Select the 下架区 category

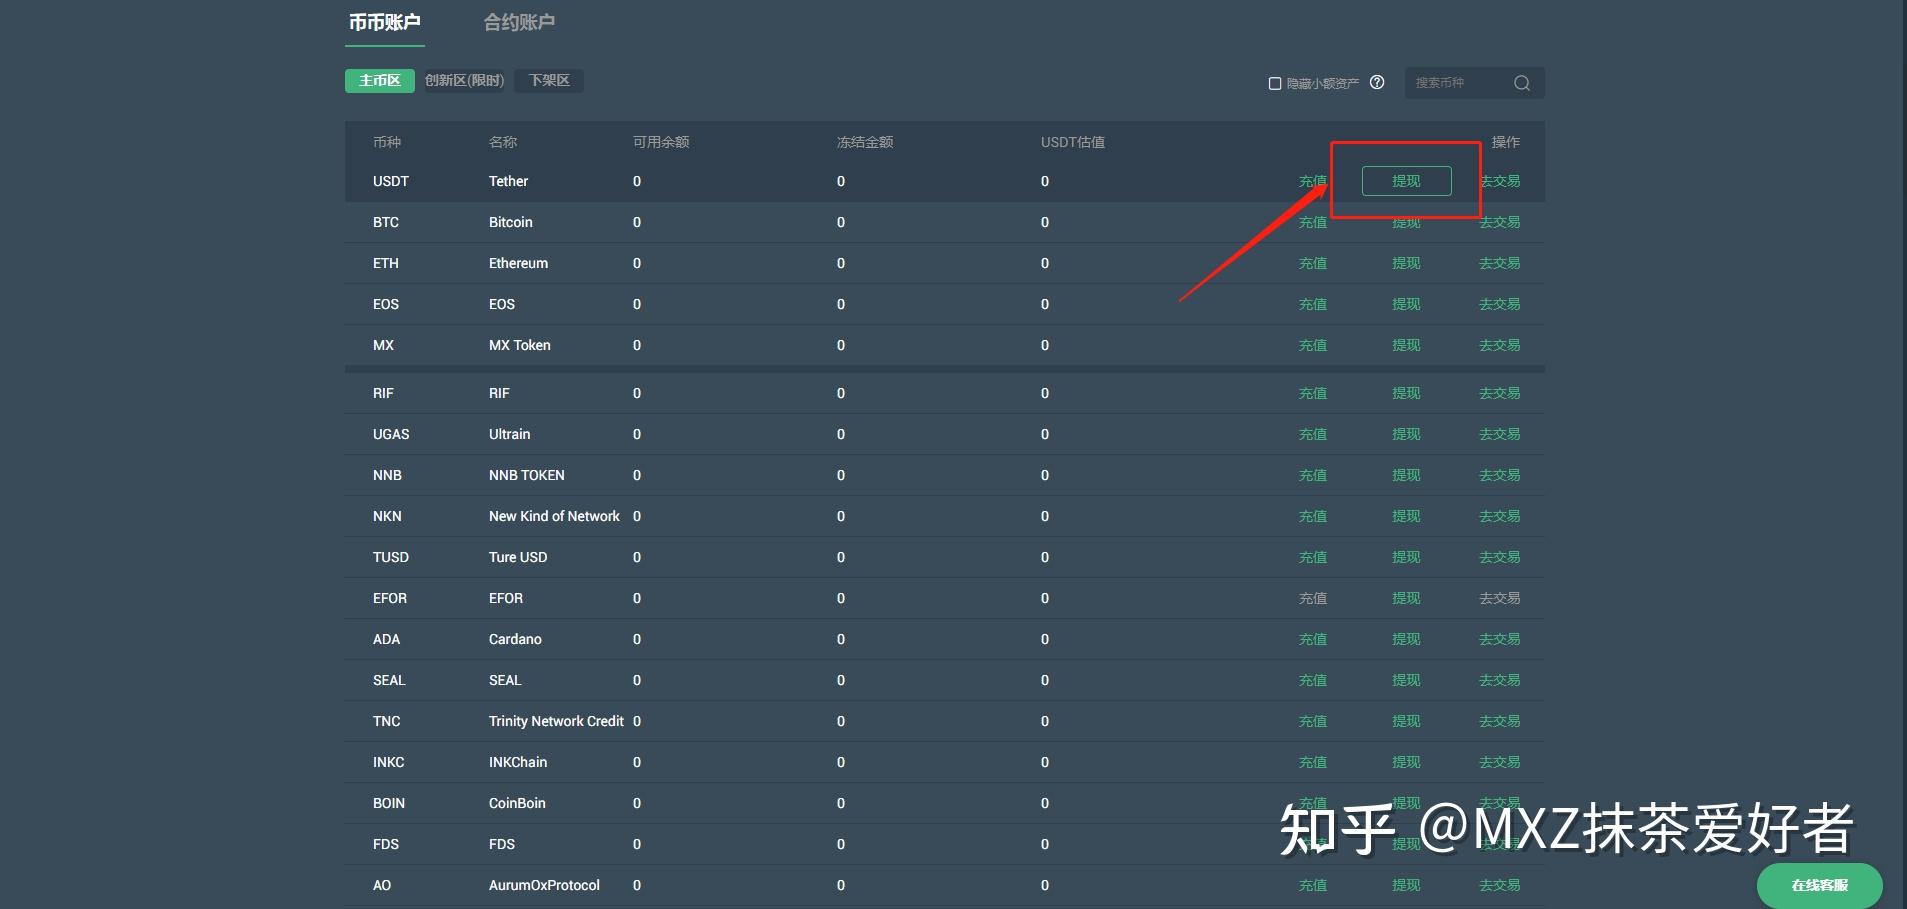pos(548,80)
